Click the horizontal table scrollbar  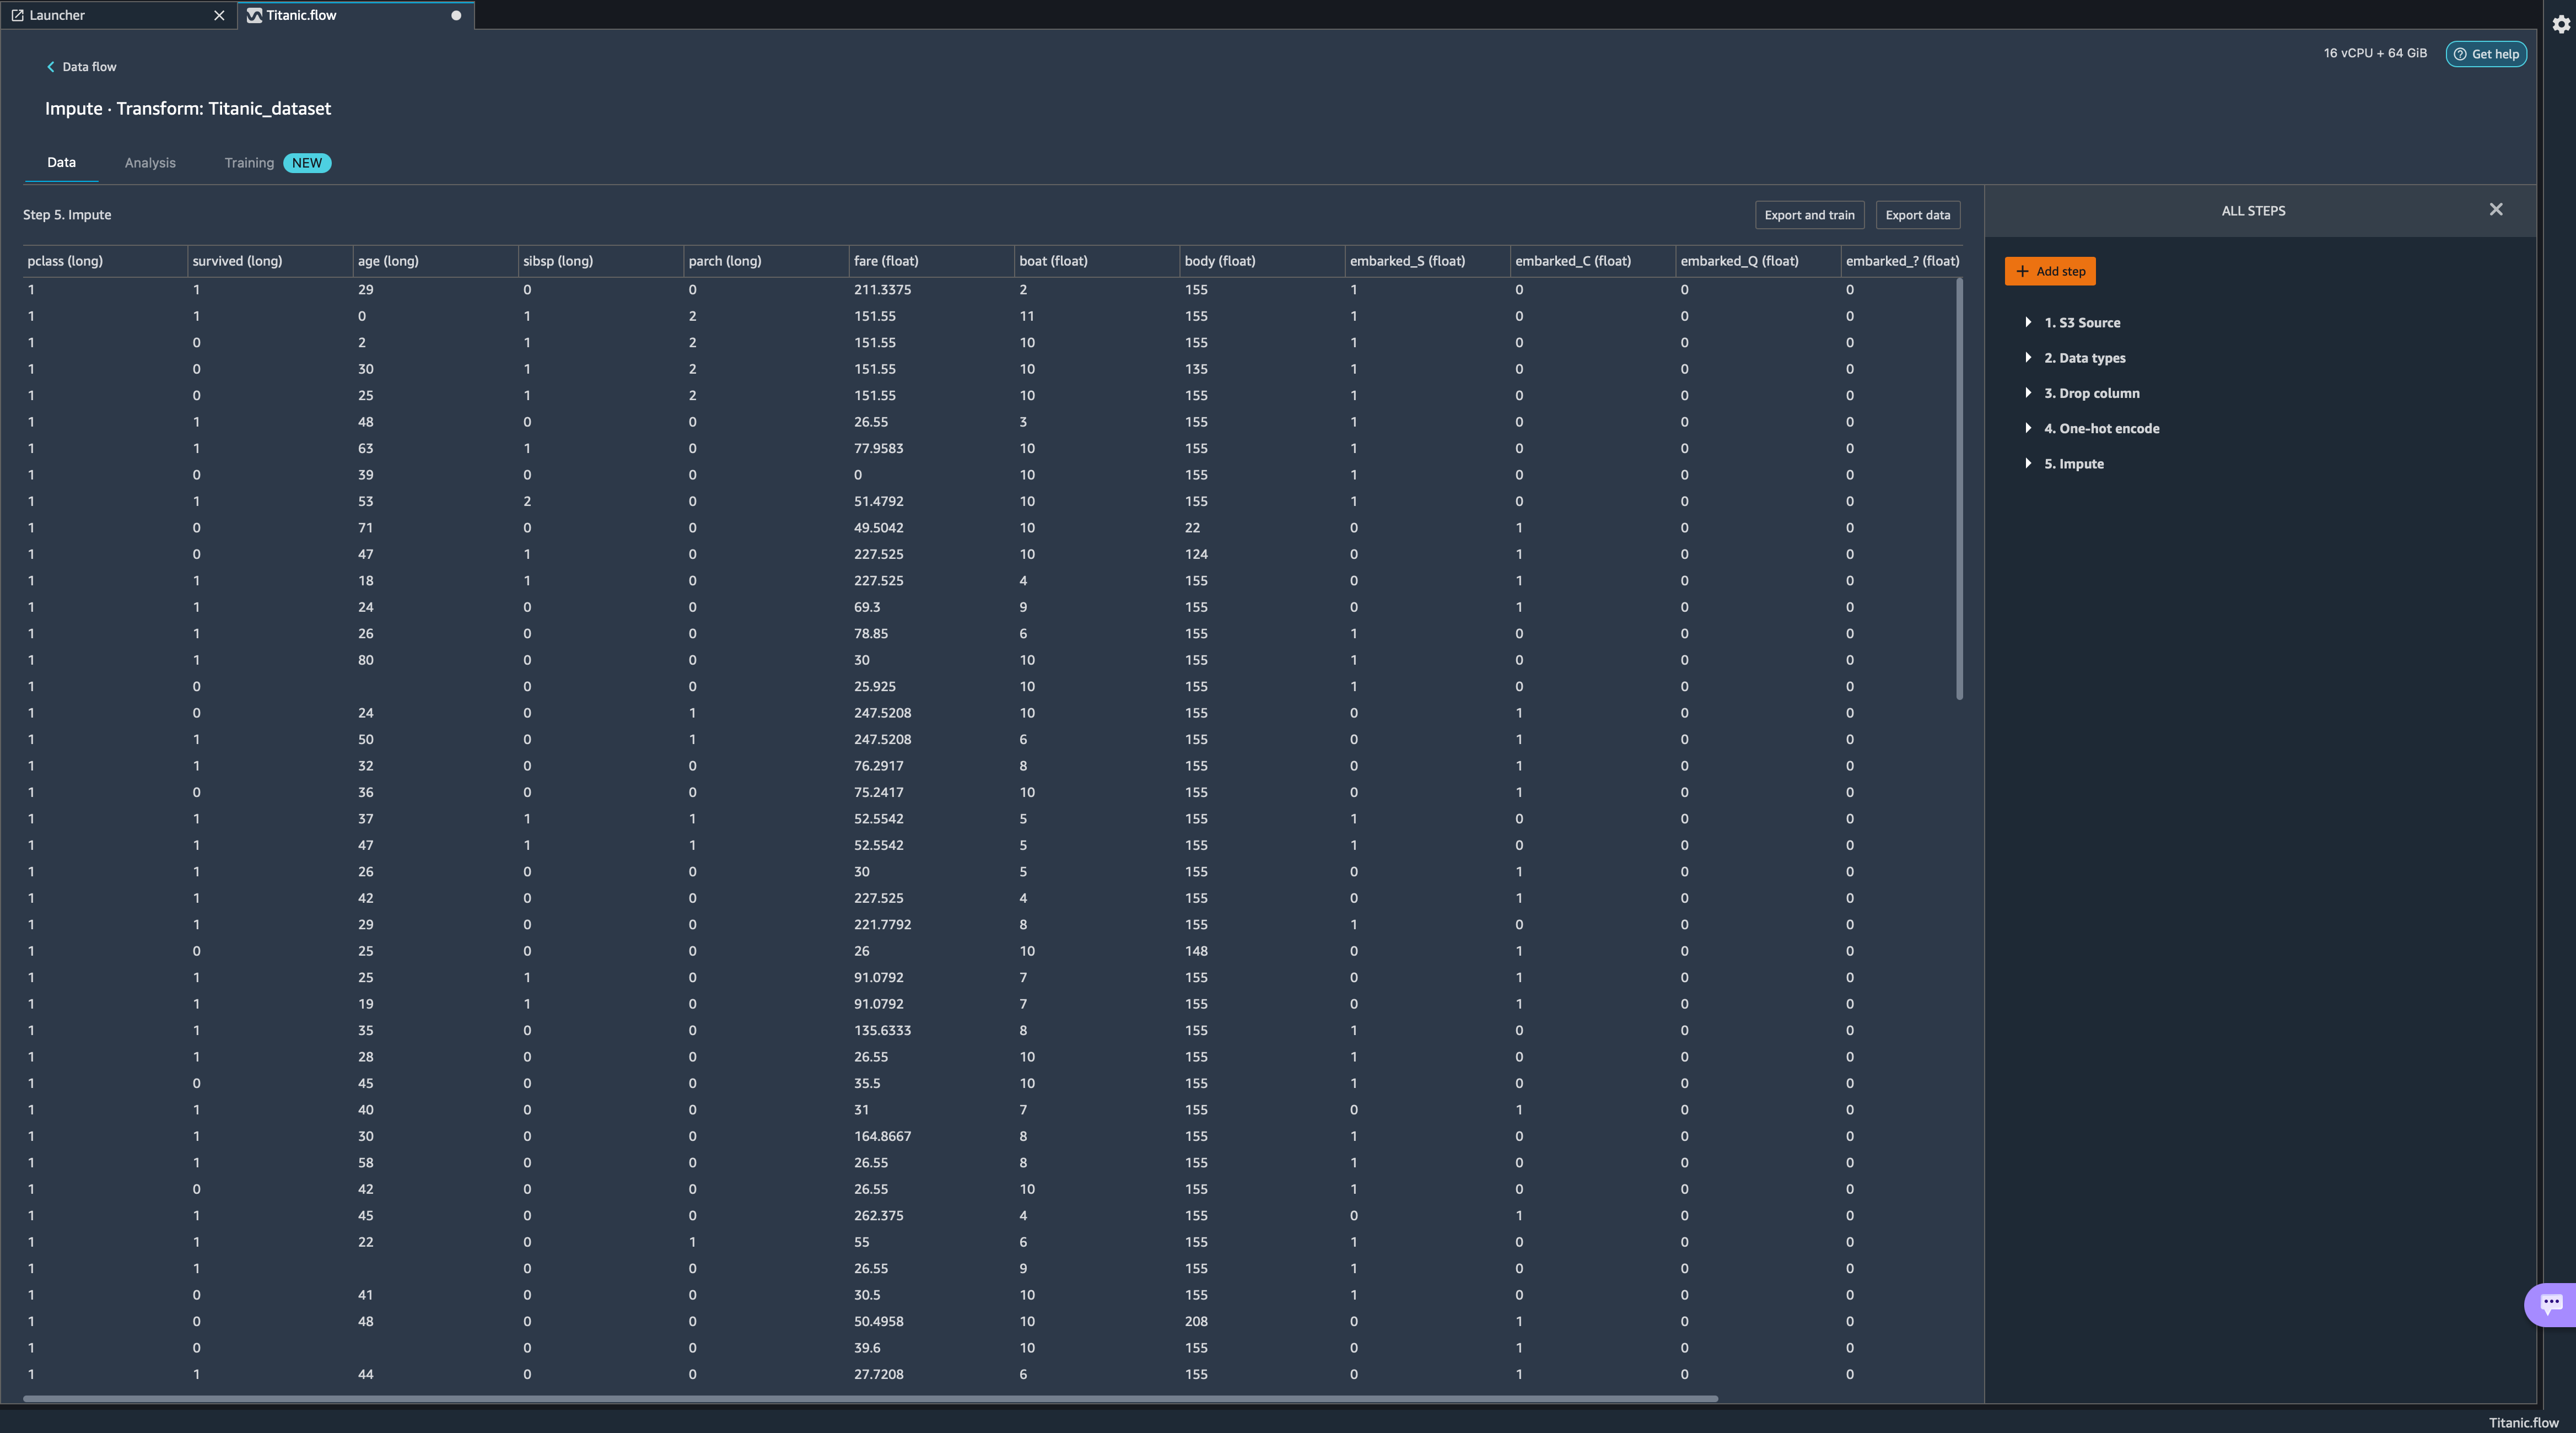point(870,1398)
